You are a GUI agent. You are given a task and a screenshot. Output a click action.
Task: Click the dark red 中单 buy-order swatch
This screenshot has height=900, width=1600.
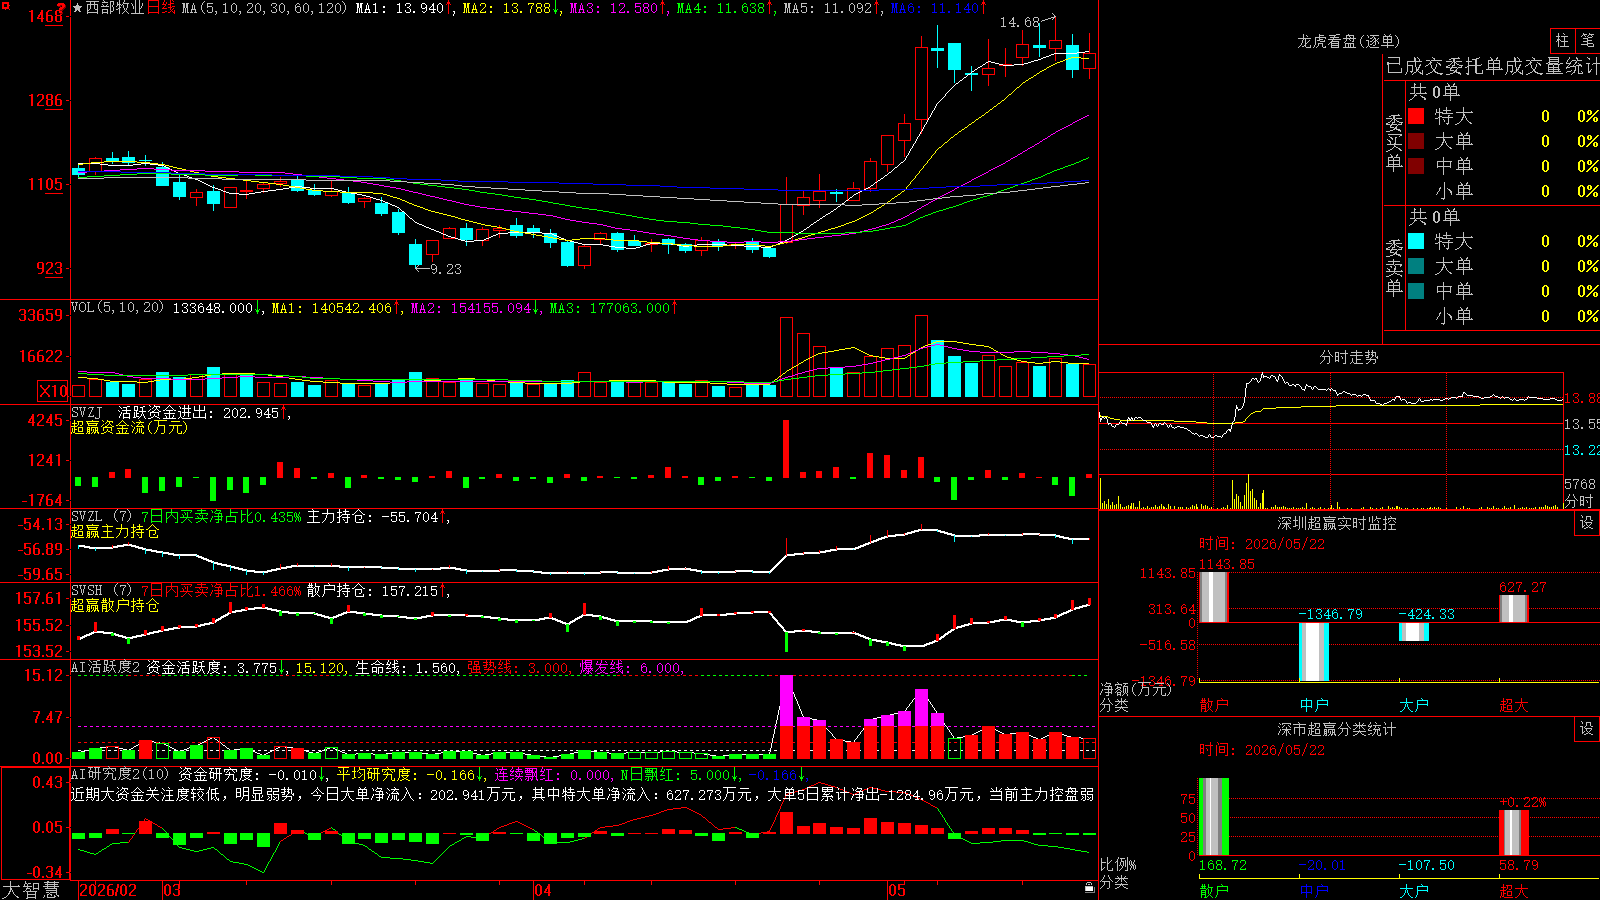pyautogui.click(x=1416, y=166)
